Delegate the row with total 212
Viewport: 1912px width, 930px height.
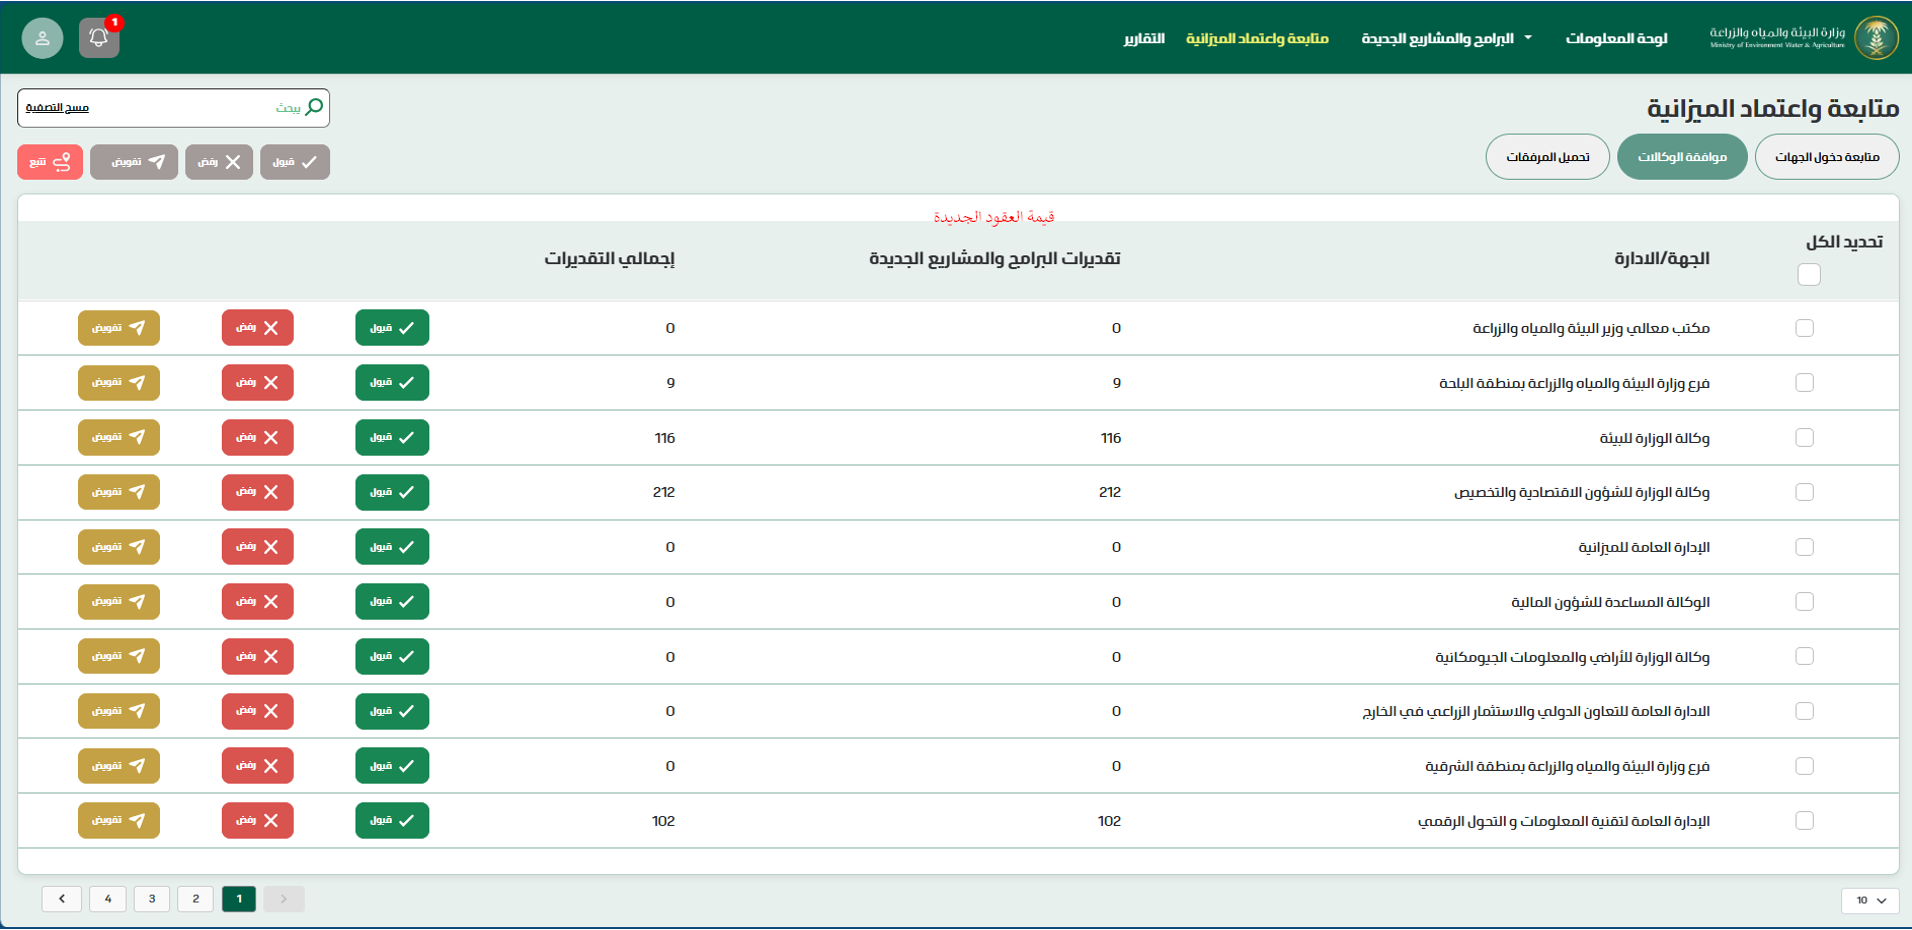point(119,492)
